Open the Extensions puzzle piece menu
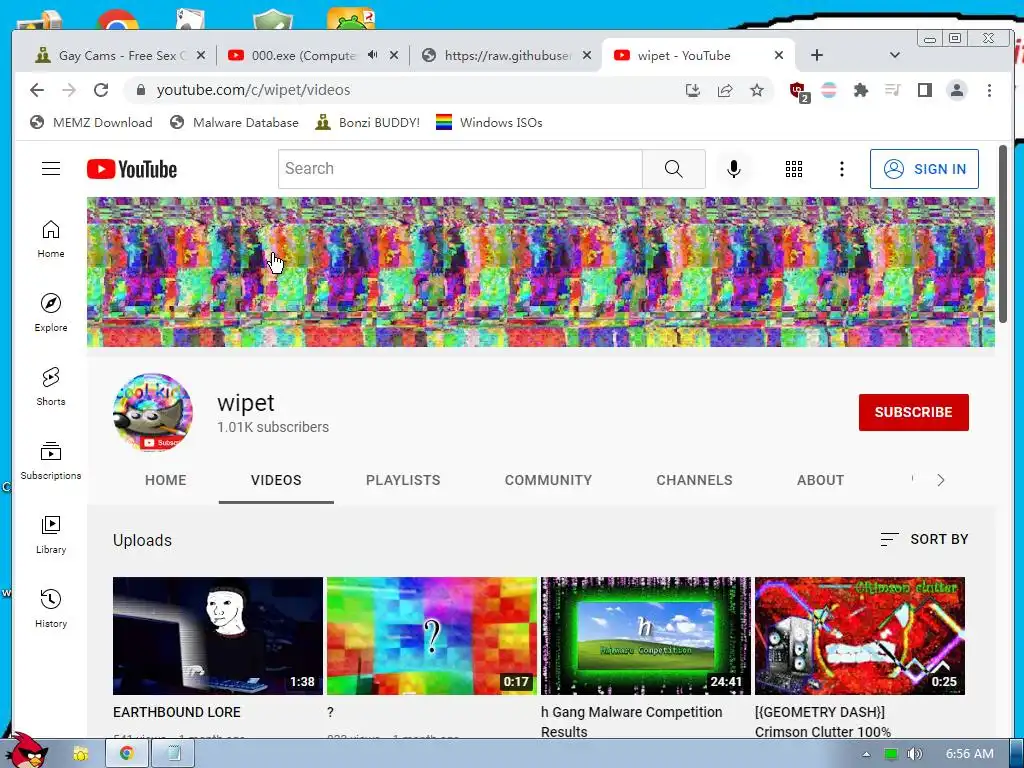The width and height of the screenshot is (1024, 768). tap(861, 90)
